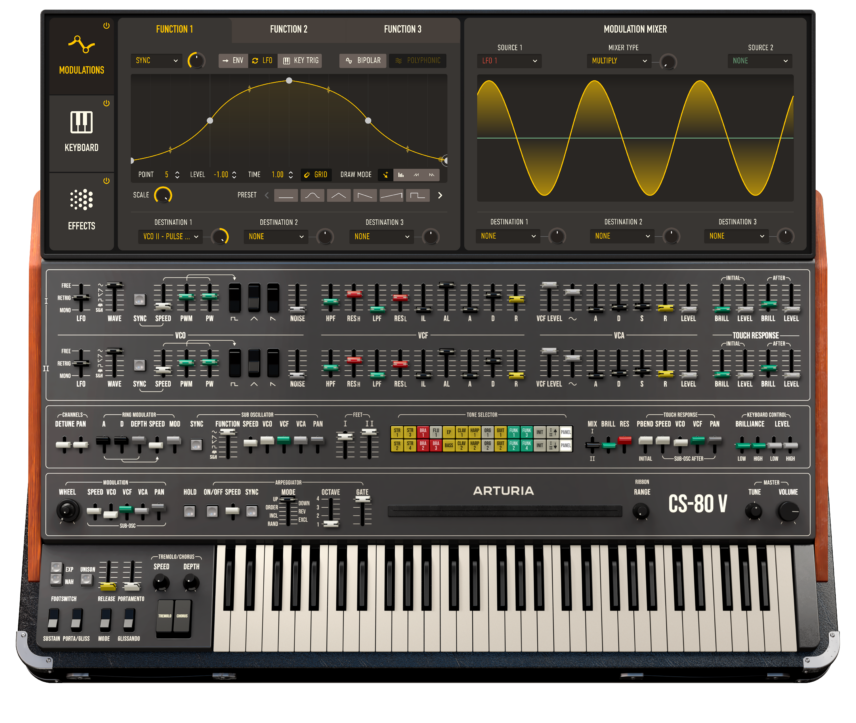The height and width of the screenshot is (723, 856).
Task: Click the Tremolo/Chorus Depth knob
Action: pyautogui.click(x=191, y=583)
